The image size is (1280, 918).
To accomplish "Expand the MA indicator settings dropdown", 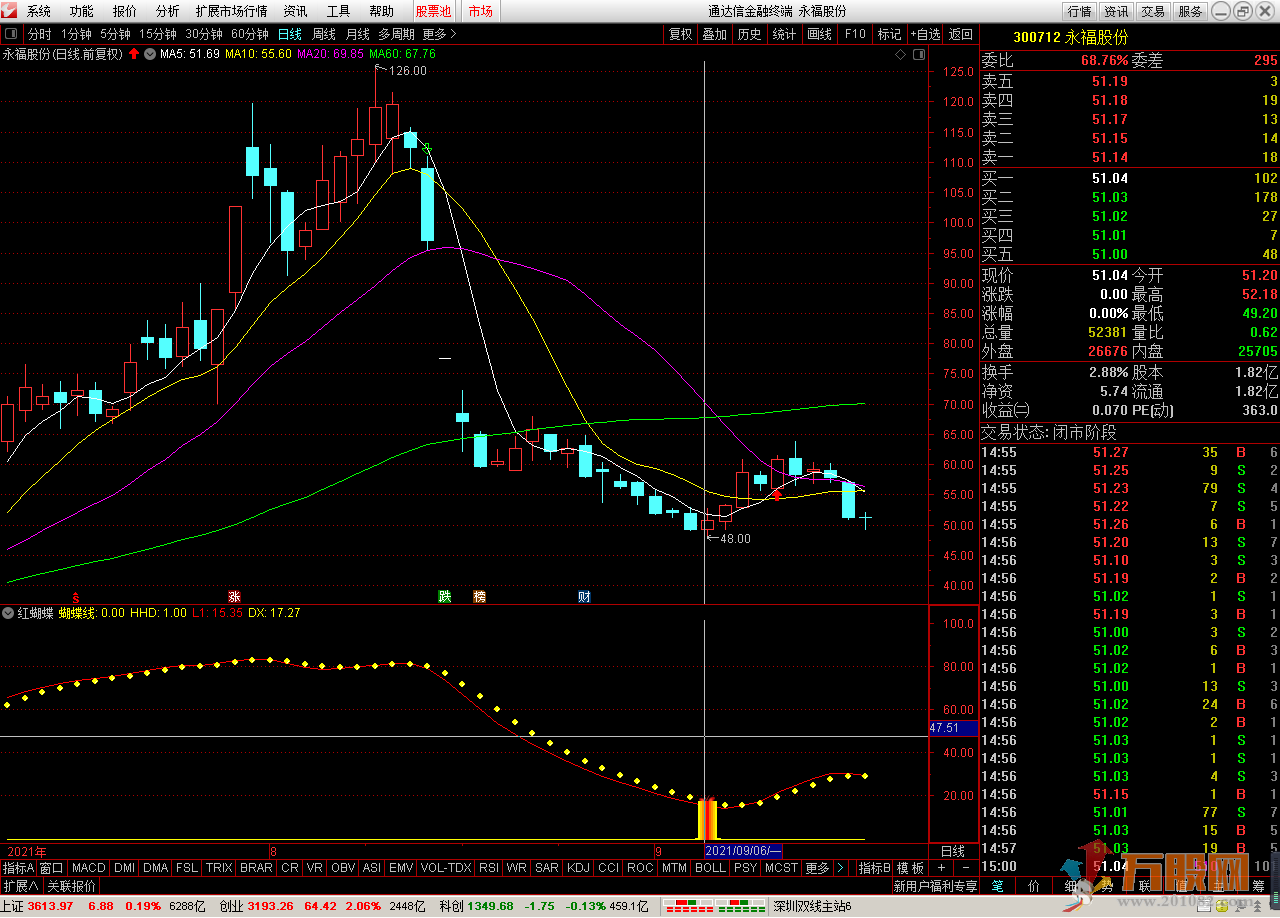I will [150, 54].
